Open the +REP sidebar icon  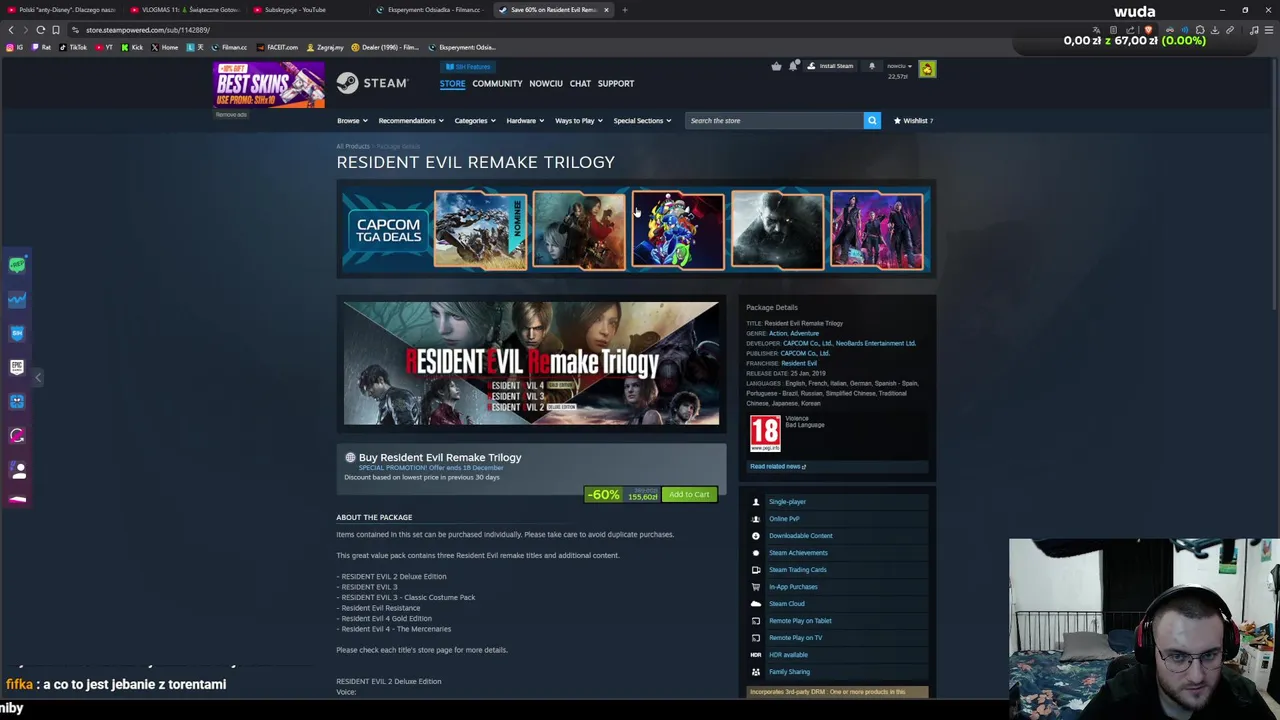(x=17, y=265)
